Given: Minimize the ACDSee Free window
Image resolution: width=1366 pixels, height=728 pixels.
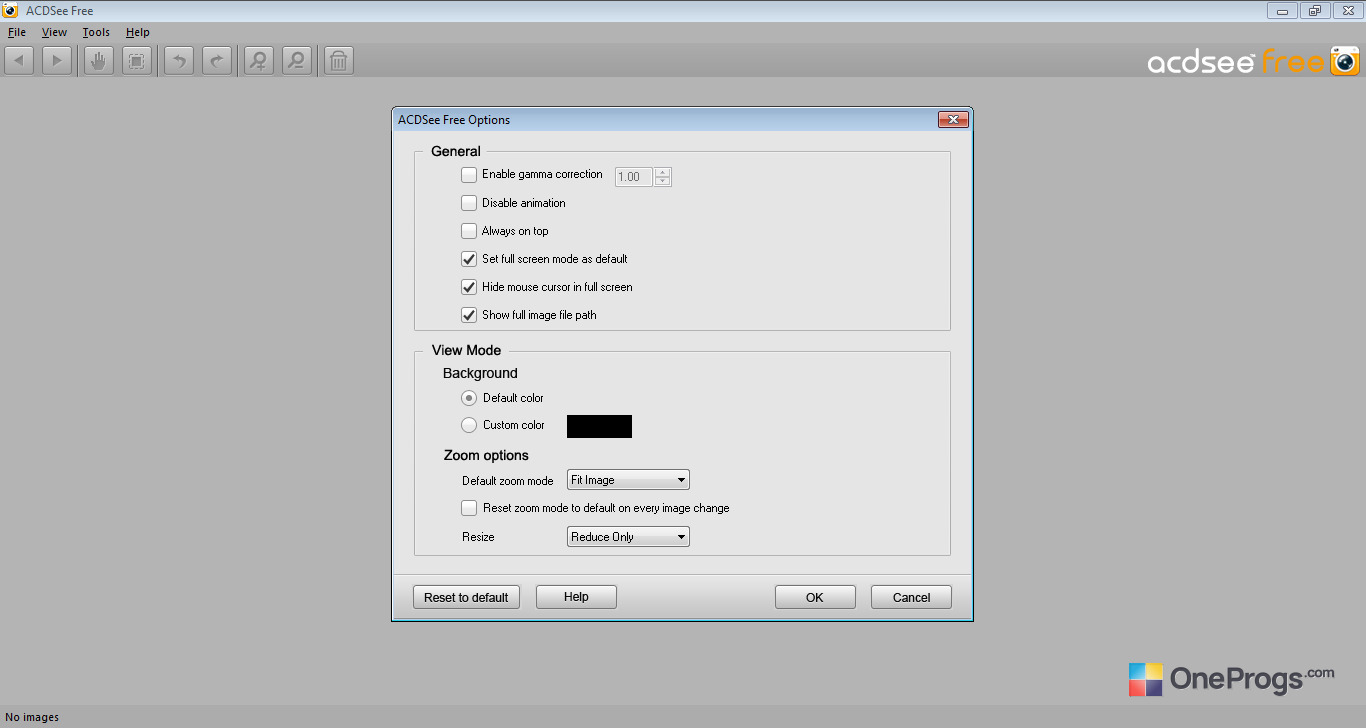Looking at the screenshot, I should 1282,11.
